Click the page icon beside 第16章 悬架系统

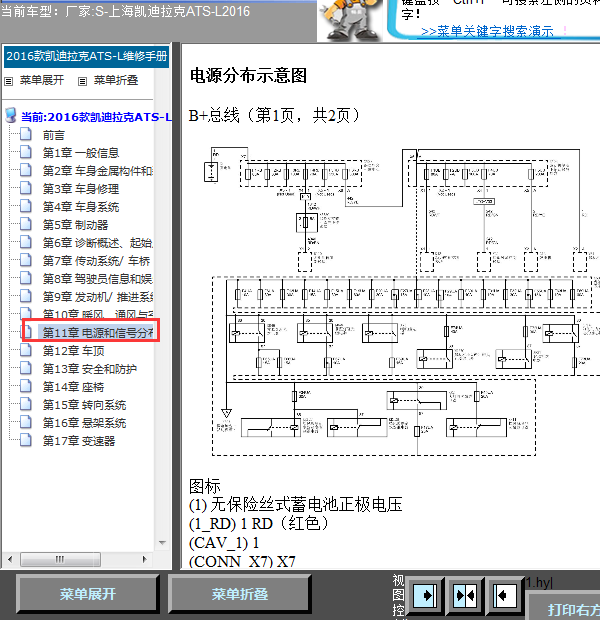(26, 422)
